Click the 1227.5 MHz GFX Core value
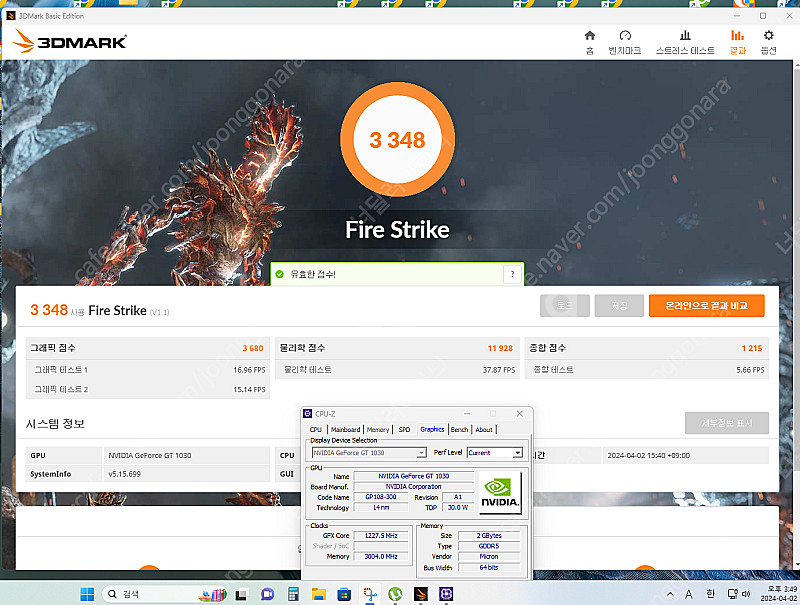The image size is (800, 605). pos(381,536)
